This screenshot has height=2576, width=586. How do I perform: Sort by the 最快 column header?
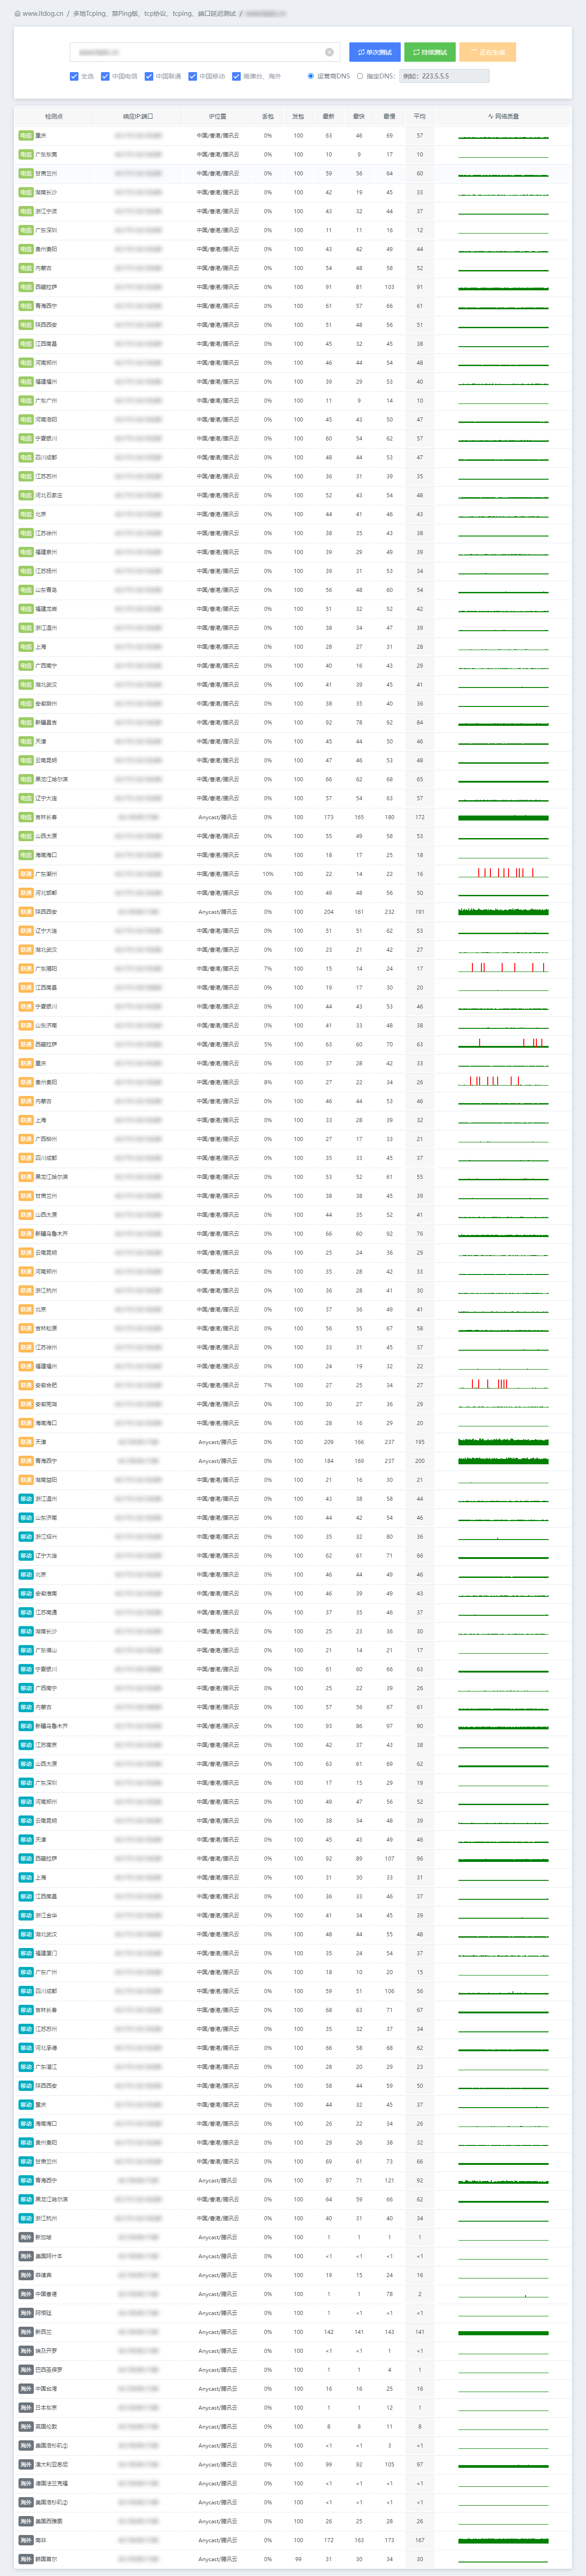click(359, 116)
